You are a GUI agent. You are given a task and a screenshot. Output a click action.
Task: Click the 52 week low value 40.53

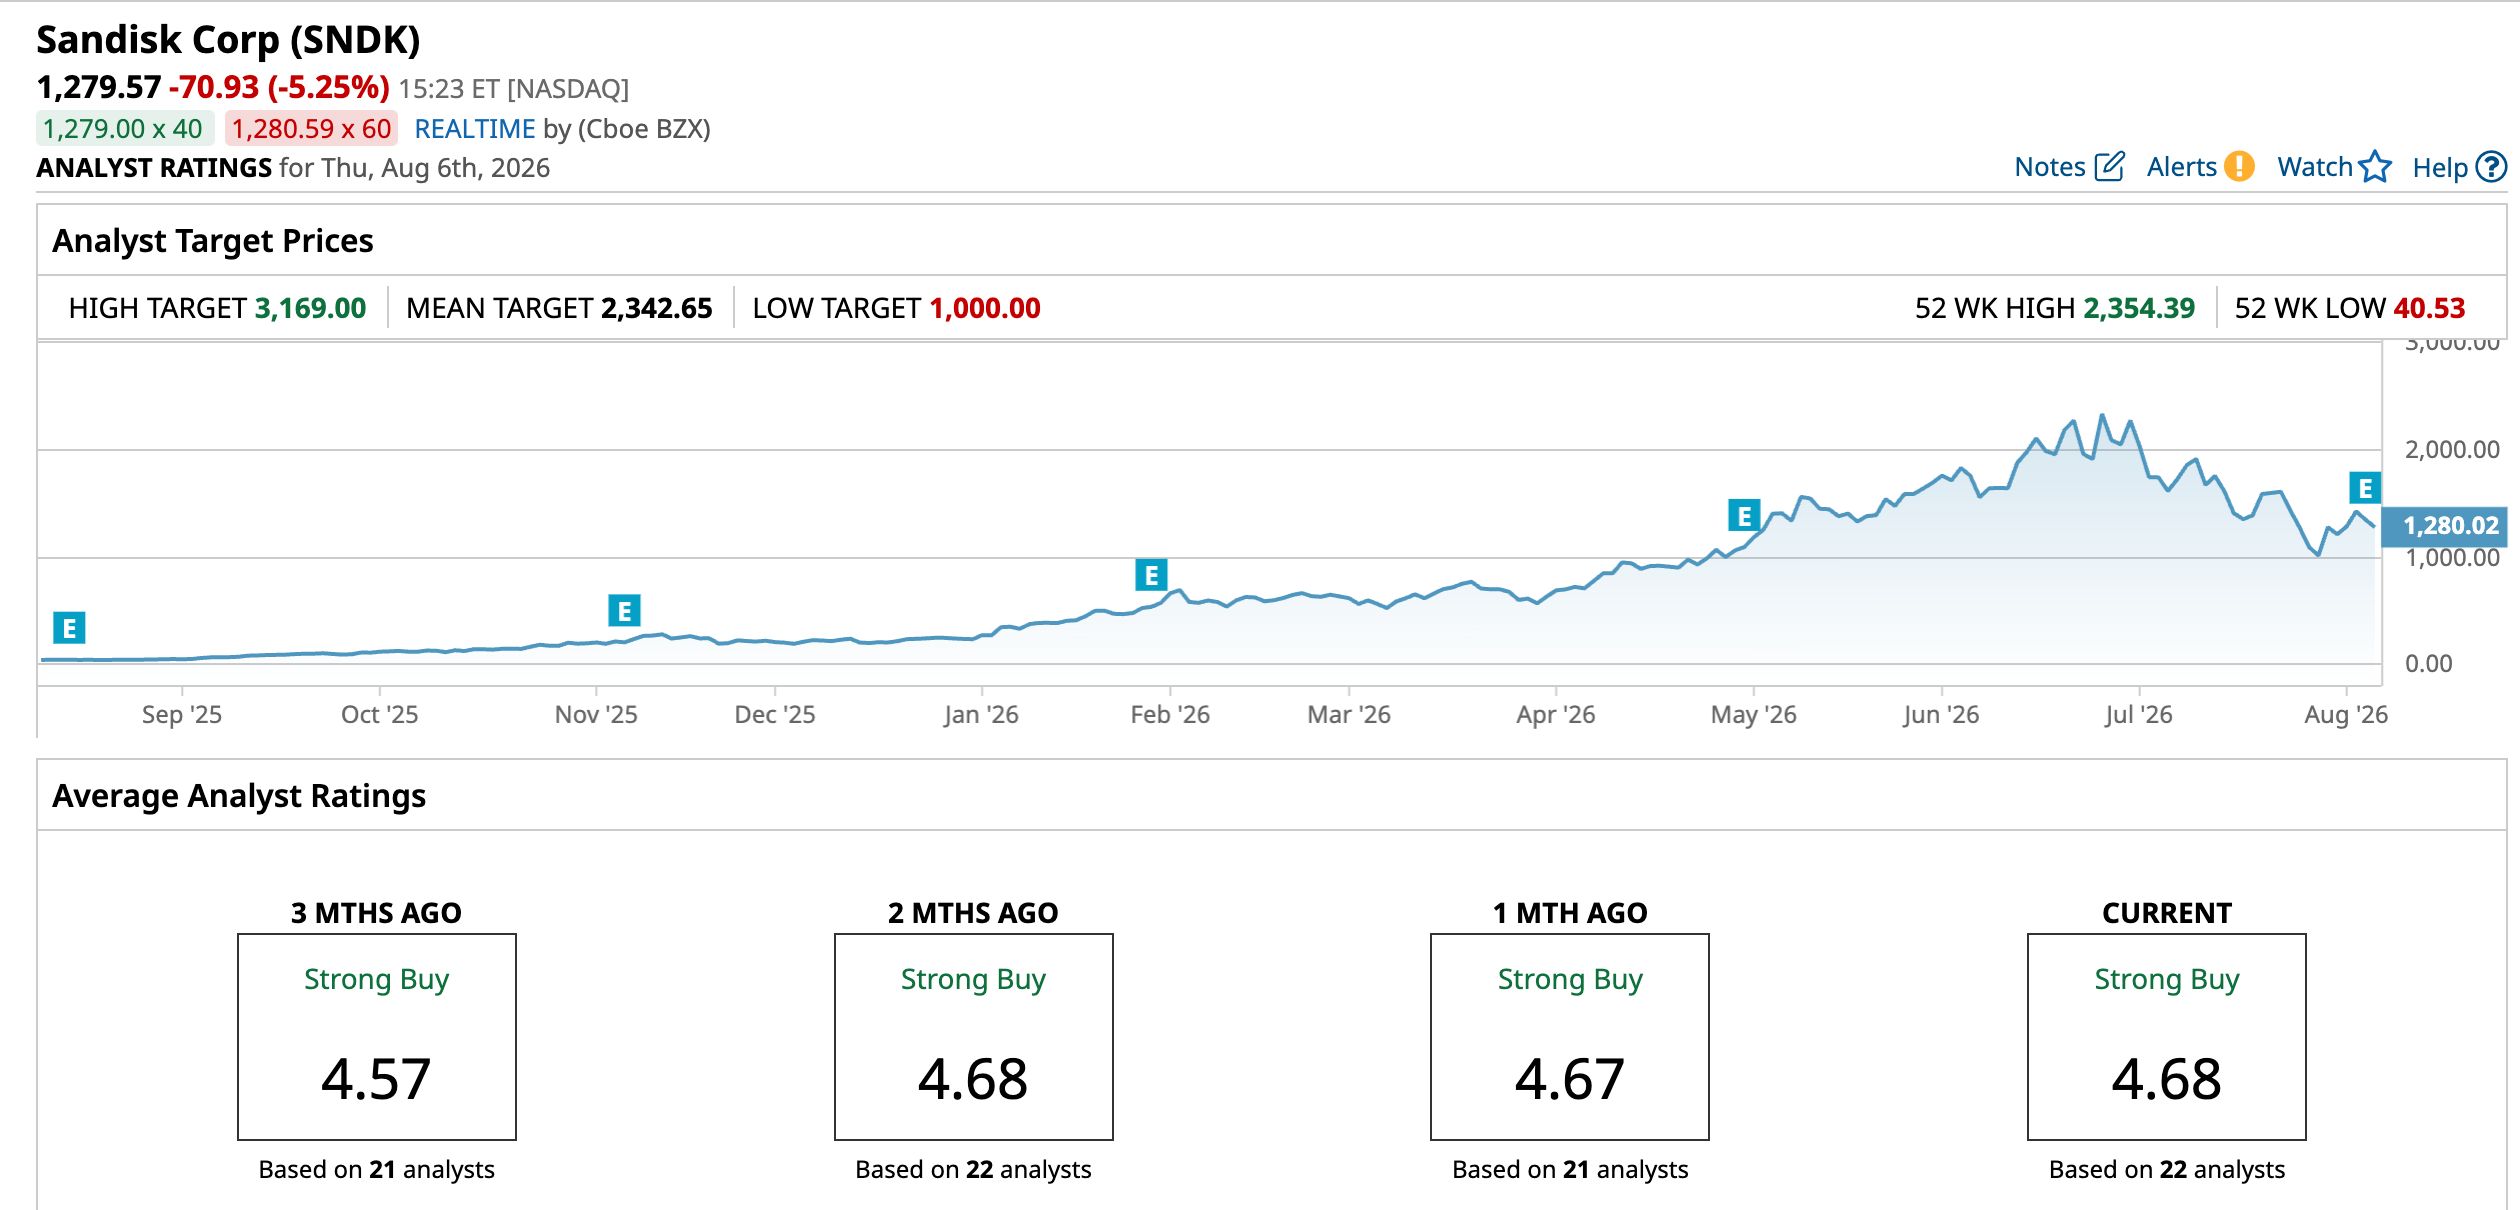tap(2430, 308)
